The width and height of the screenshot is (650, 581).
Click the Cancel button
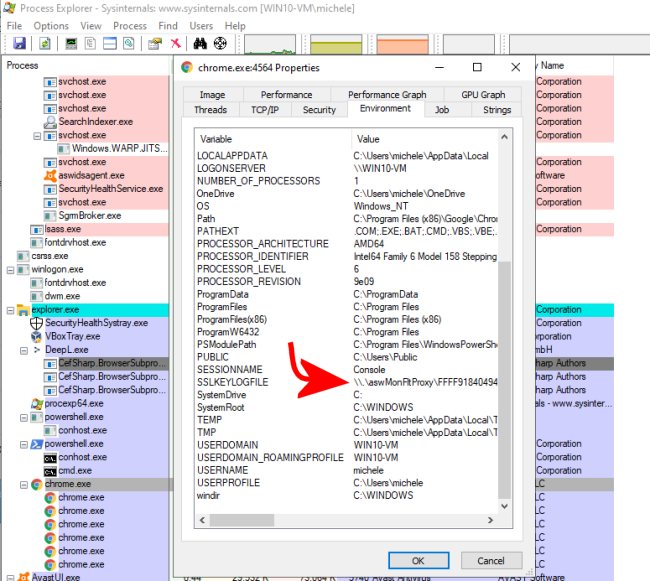tap(491, 561)
